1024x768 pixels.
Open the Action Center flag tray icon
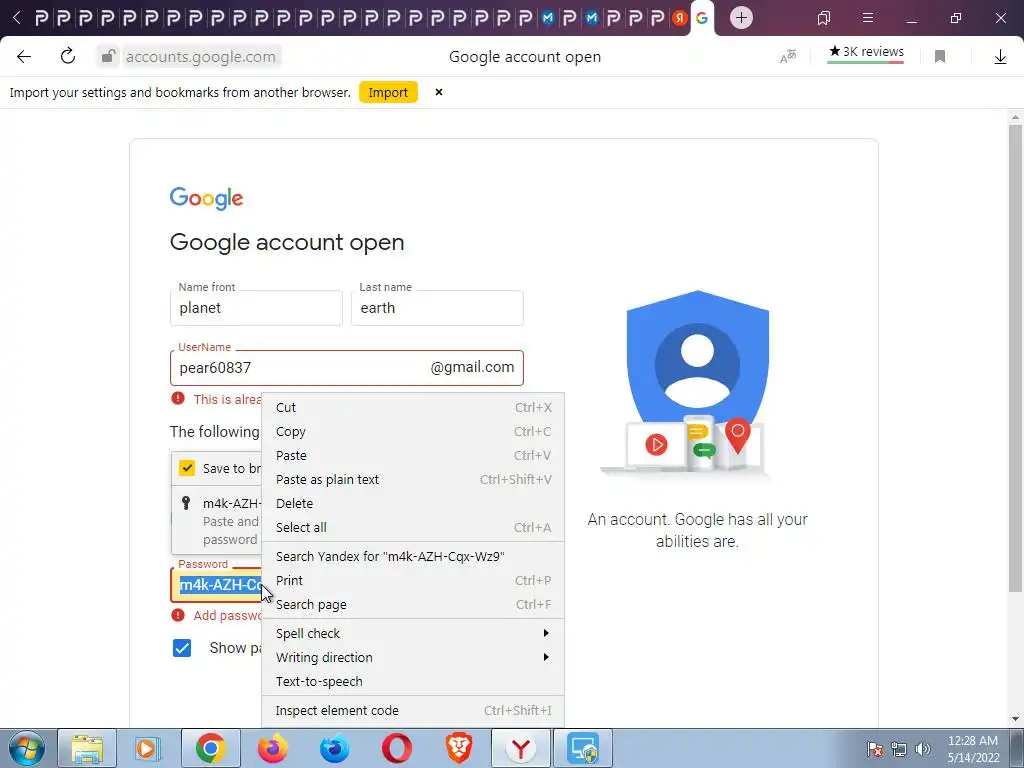click(x=875, y=749)
